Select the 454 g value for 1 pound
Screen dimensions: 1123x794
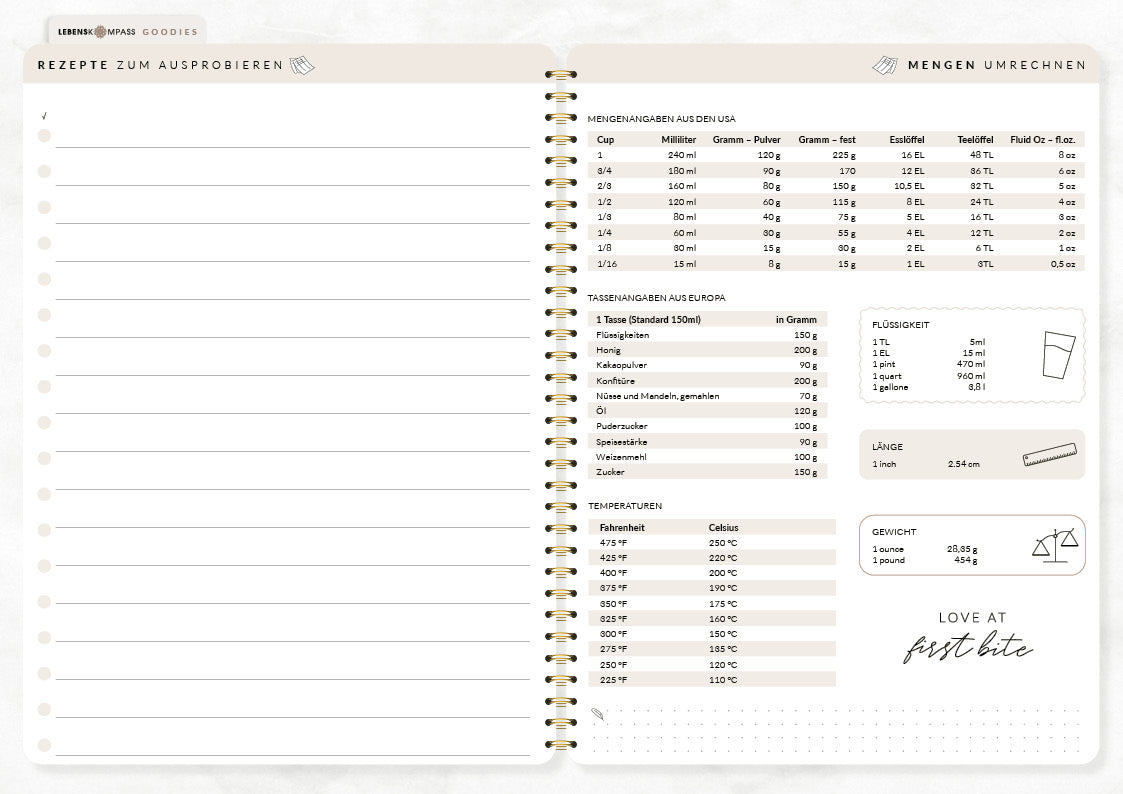tap(965, 560)
